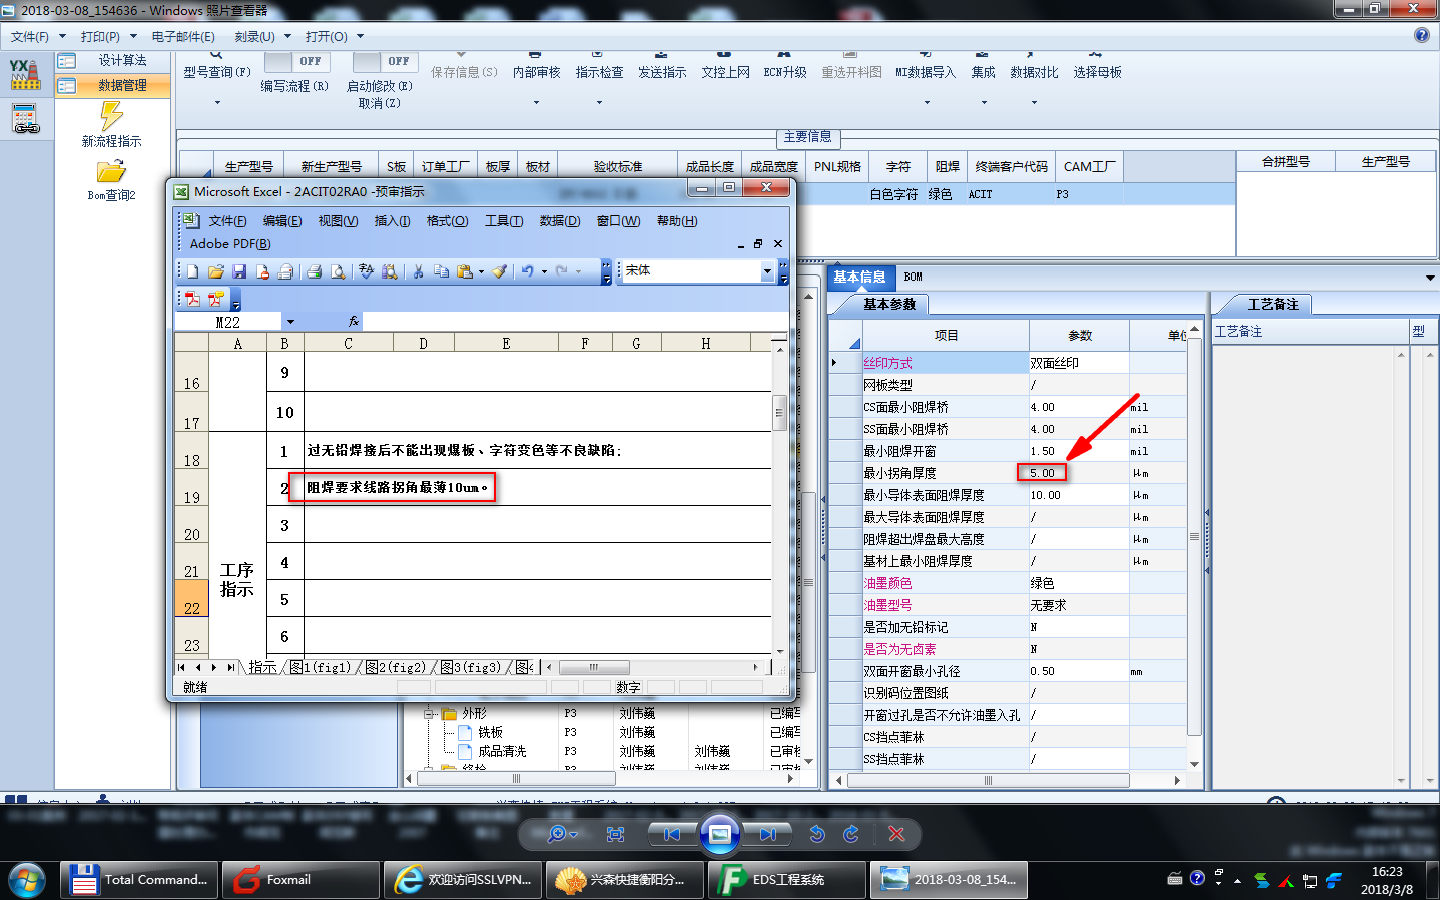The image size is (1440, 900).
Task: Rotate the photo clockwise in photo viewer
Action: pos(851,834)
